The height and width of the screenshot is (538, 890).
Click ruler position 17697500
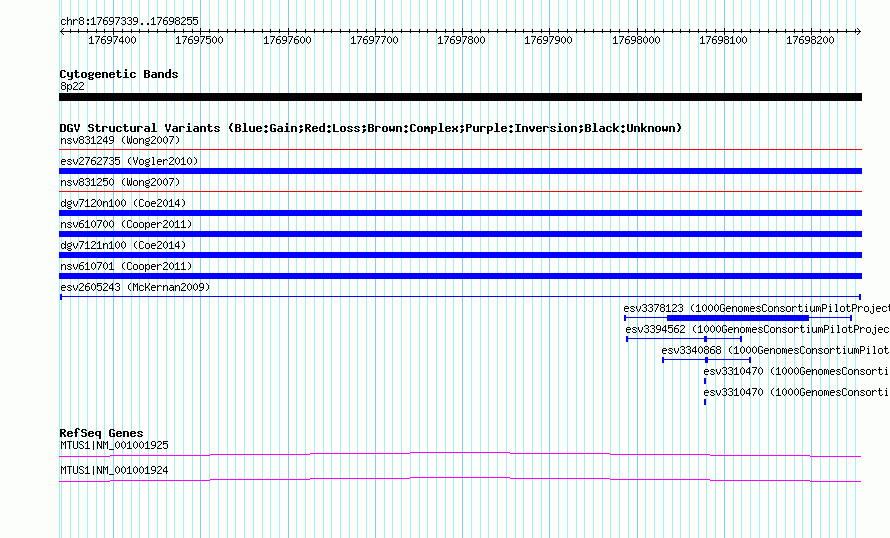(x=199, y=40)
